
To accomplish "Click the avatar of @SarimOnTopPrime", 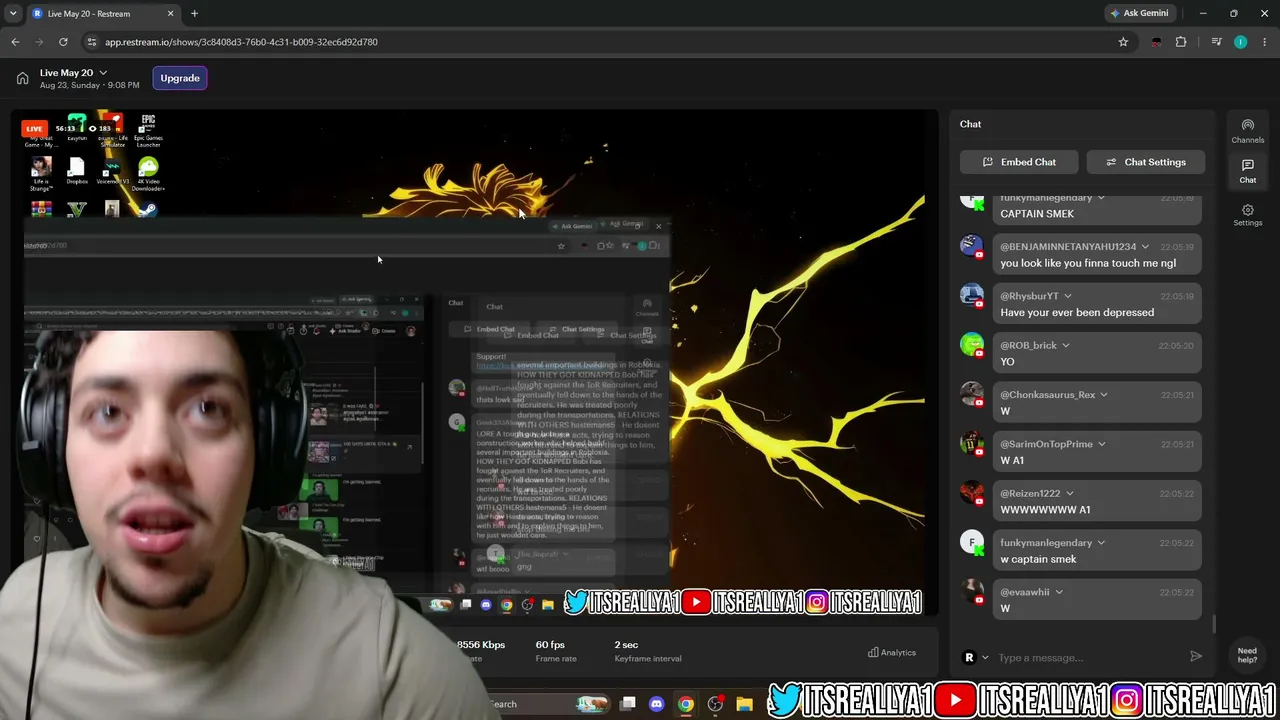I will pyautogui.click(x=972, y=443).
